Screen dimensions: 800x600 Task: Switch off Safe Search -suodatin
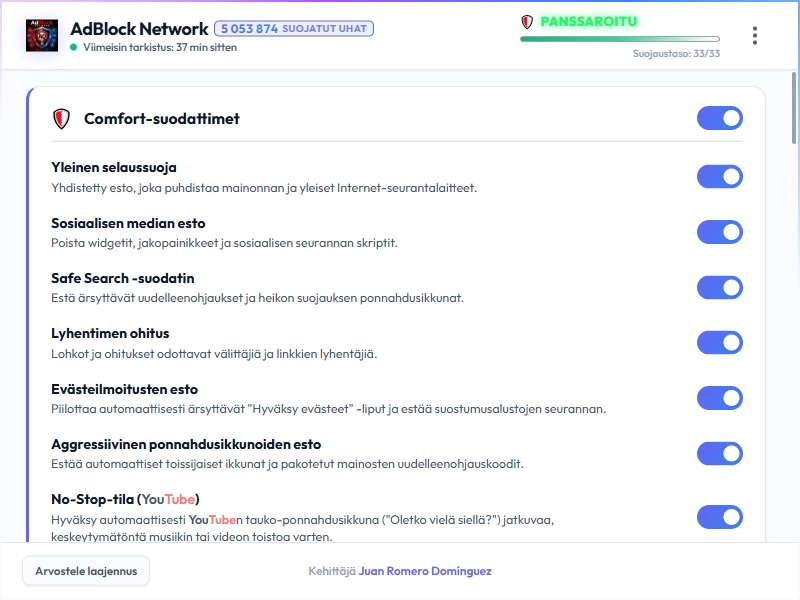click(719, 288)
